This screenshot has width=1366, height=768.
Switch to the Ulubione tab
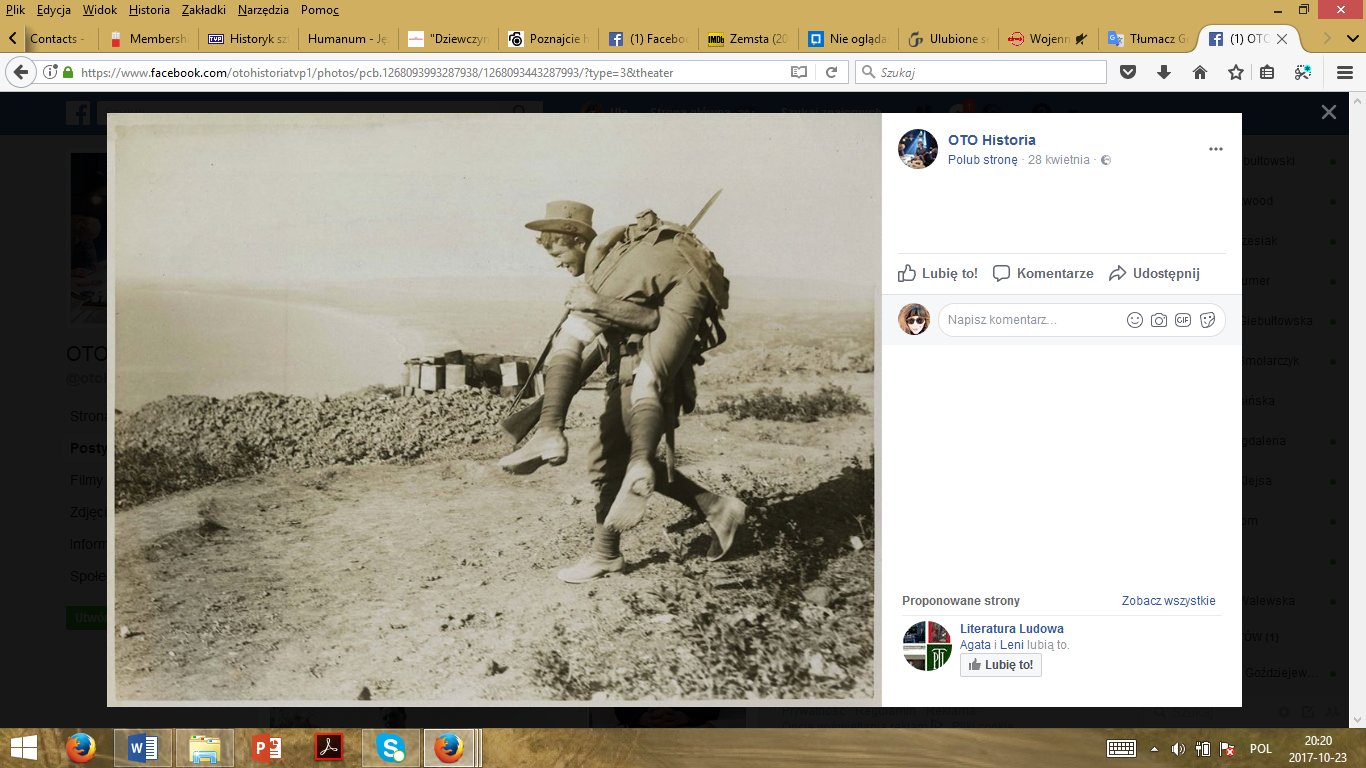948,39
